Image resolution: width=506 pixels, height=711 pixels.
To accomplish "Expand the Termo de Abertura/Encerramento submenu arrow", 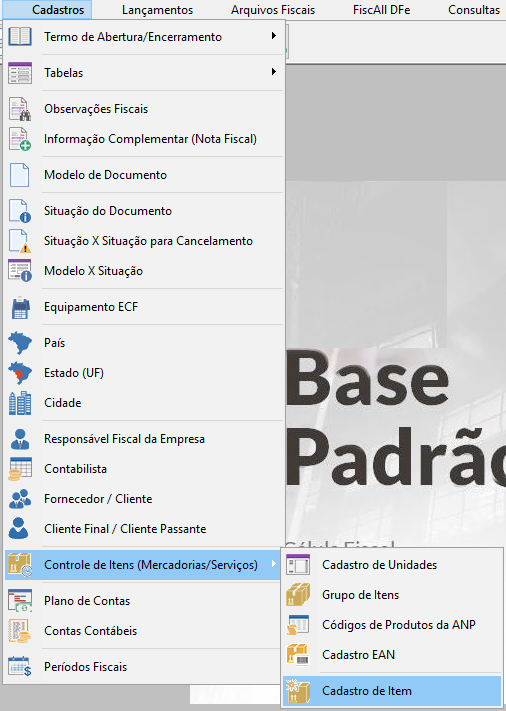I will [273, 35].
